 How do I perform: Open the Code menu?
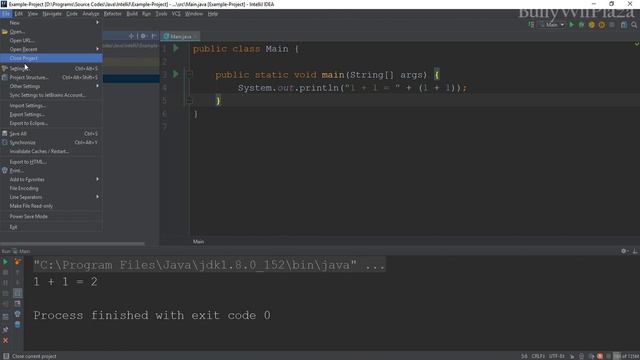point(72,14)
